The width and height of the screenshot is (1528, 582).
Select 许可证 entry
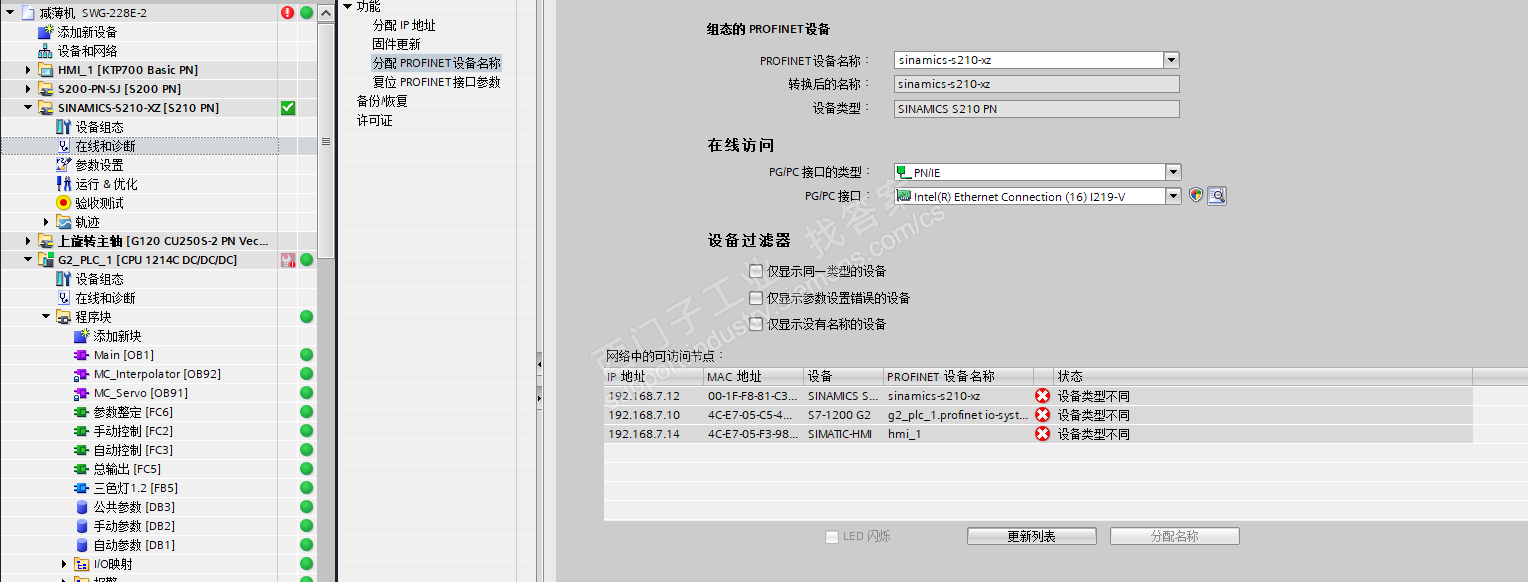375,120
